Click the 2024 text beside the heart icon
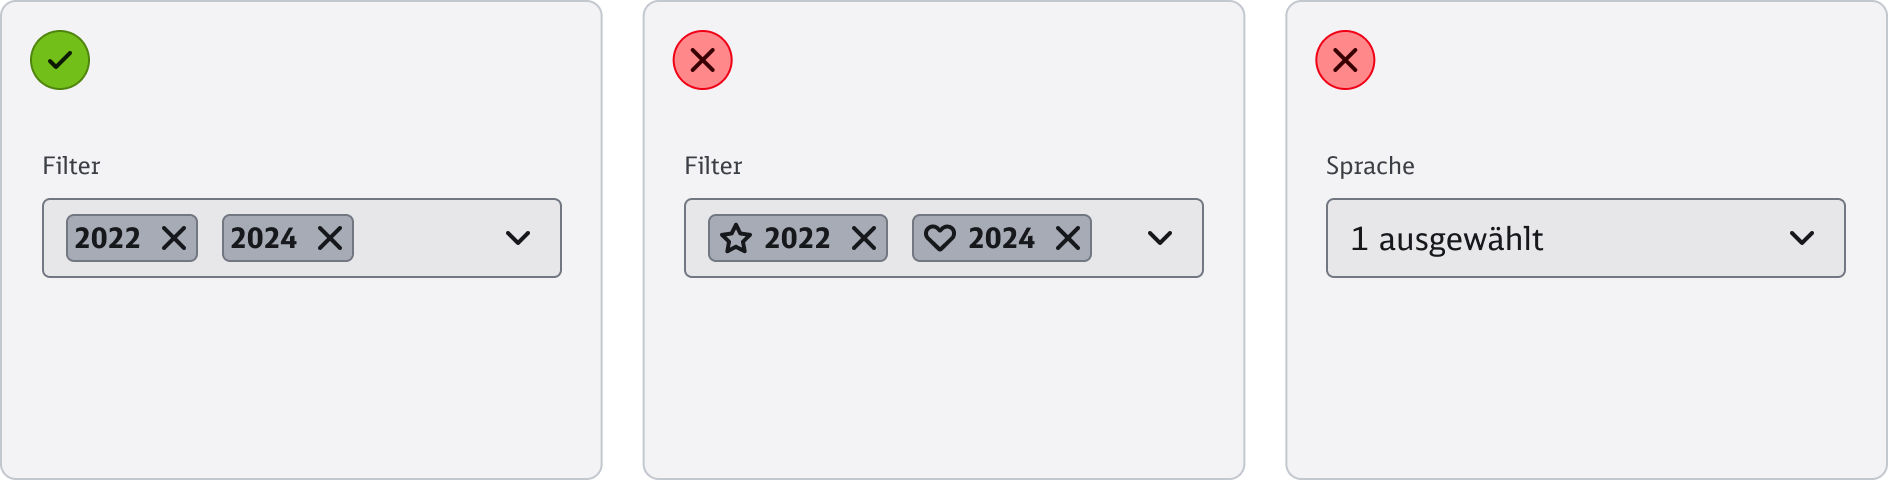Image resolution: width=1888 pixels, height=480 pixels. pos(1001,238)
